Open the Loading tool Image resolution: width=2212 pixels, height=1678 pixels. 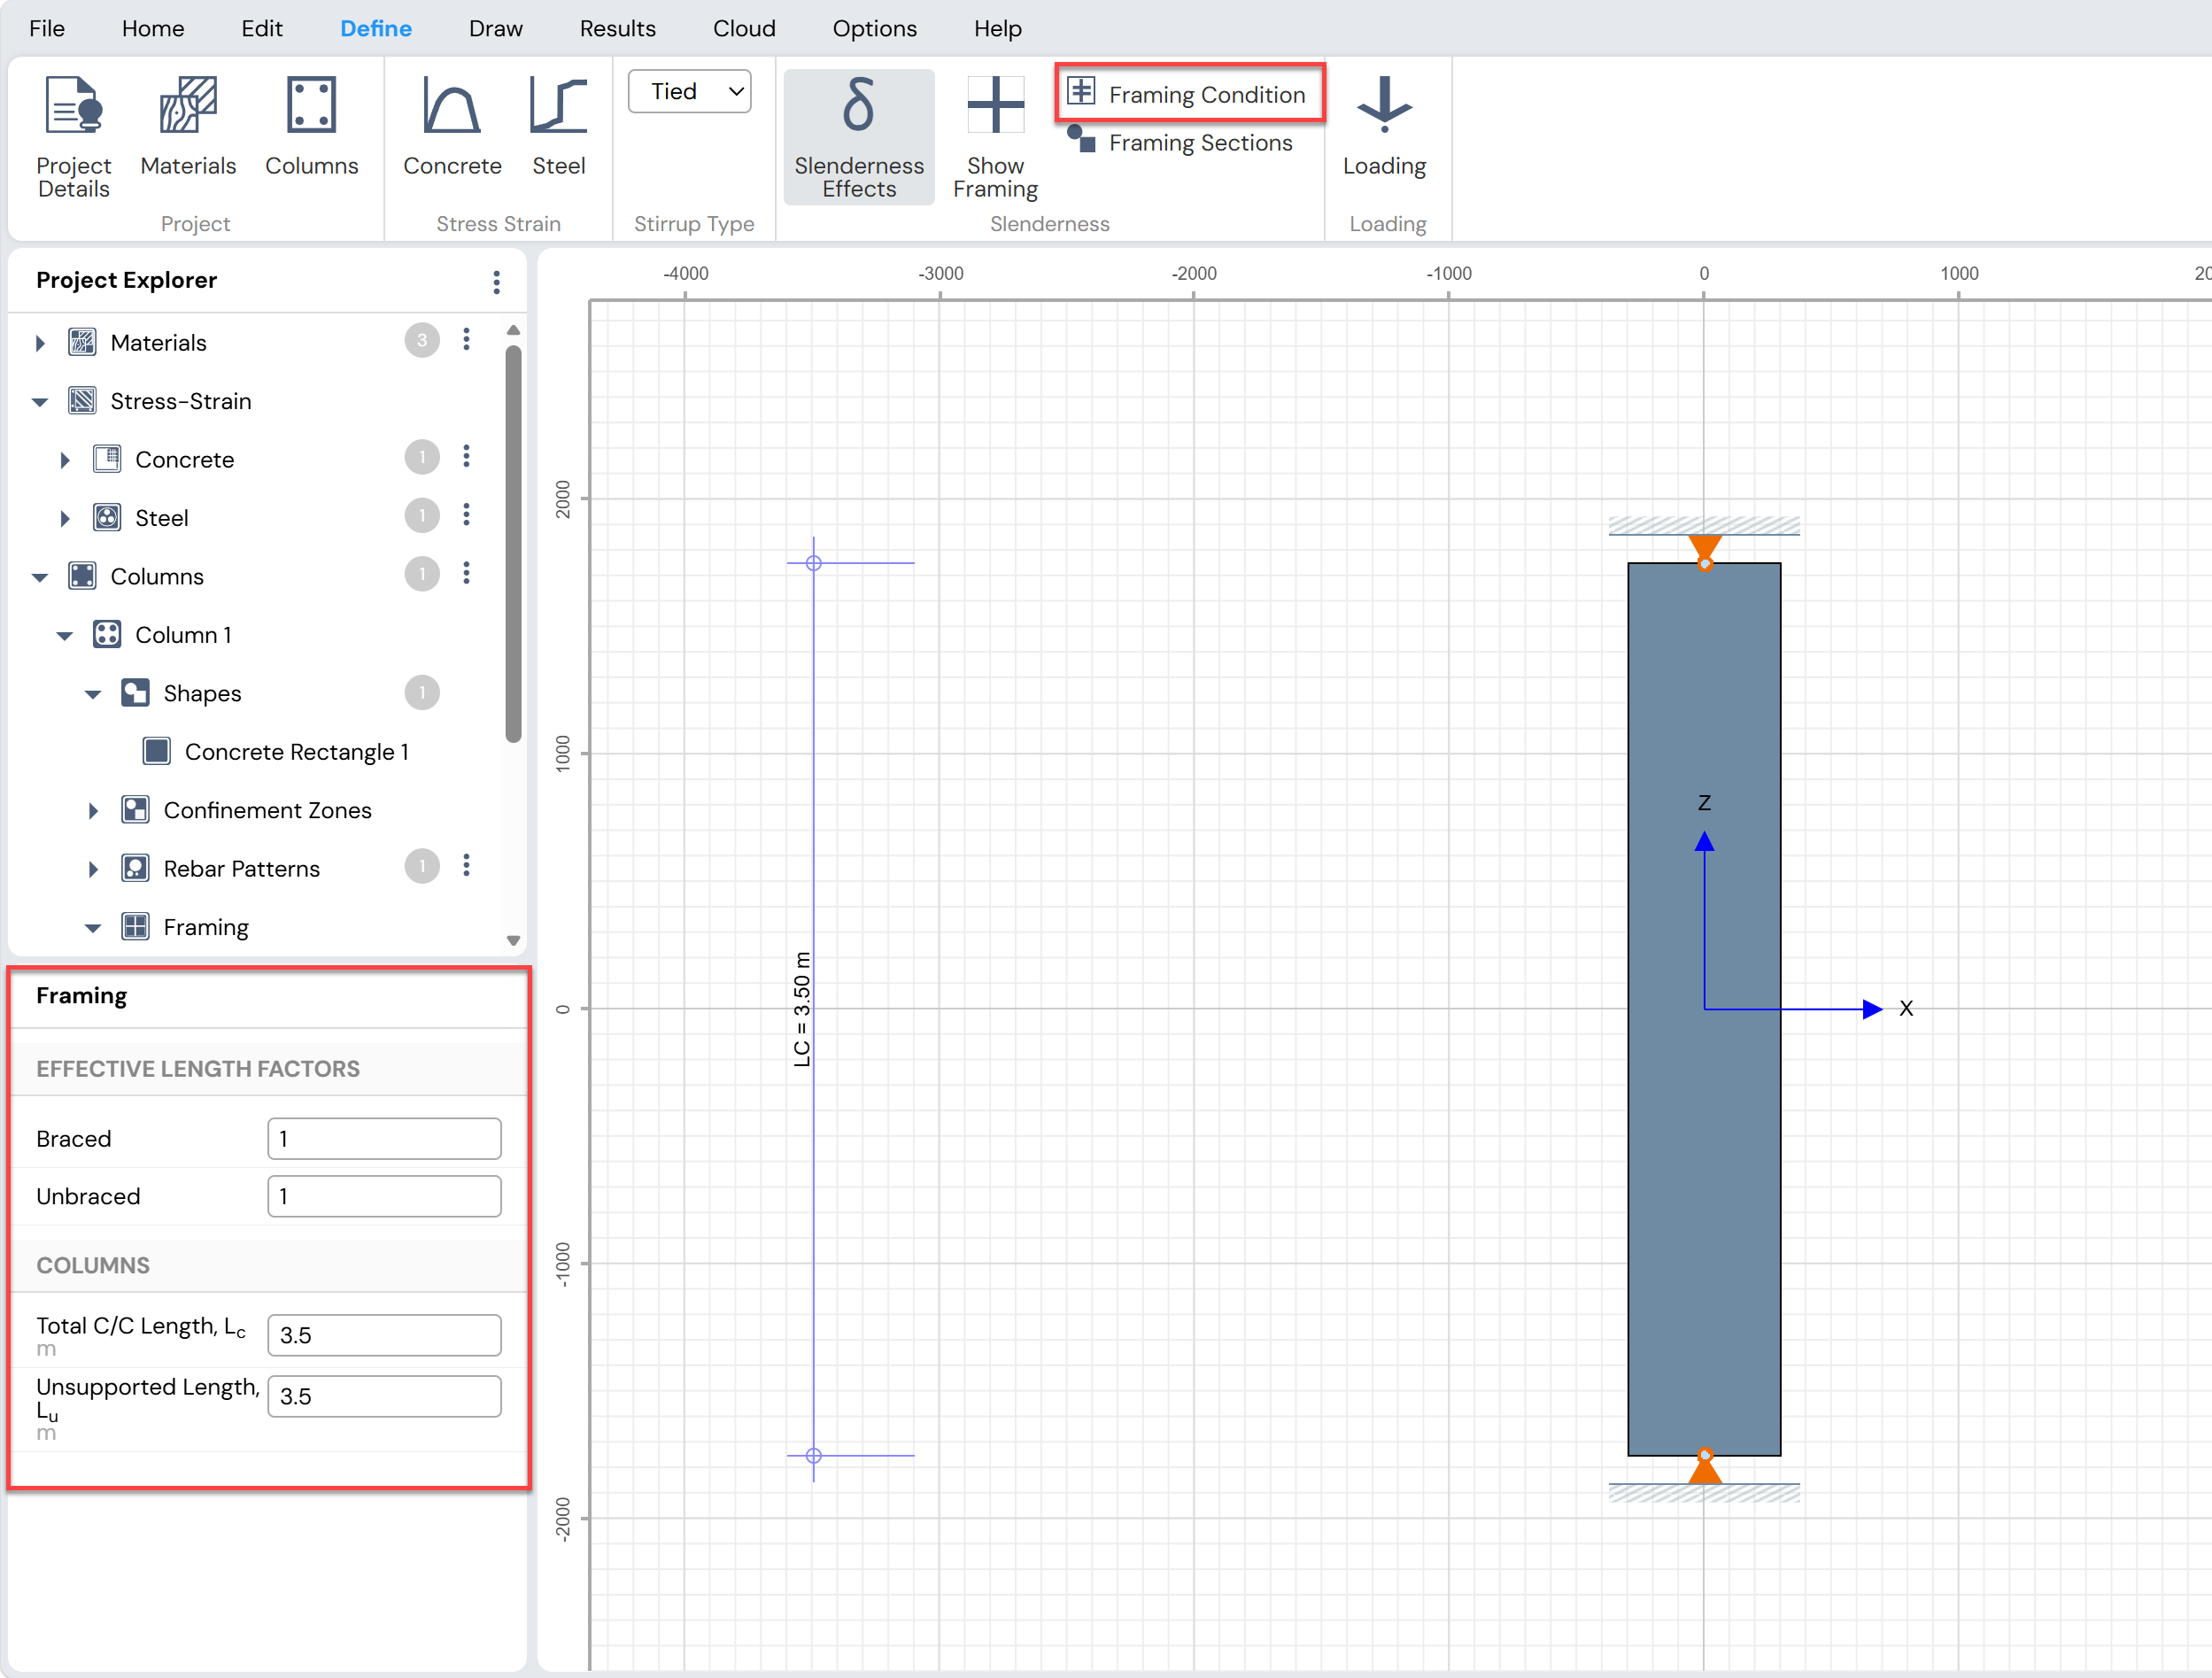pyautogui.click(x=1384, y=126)
